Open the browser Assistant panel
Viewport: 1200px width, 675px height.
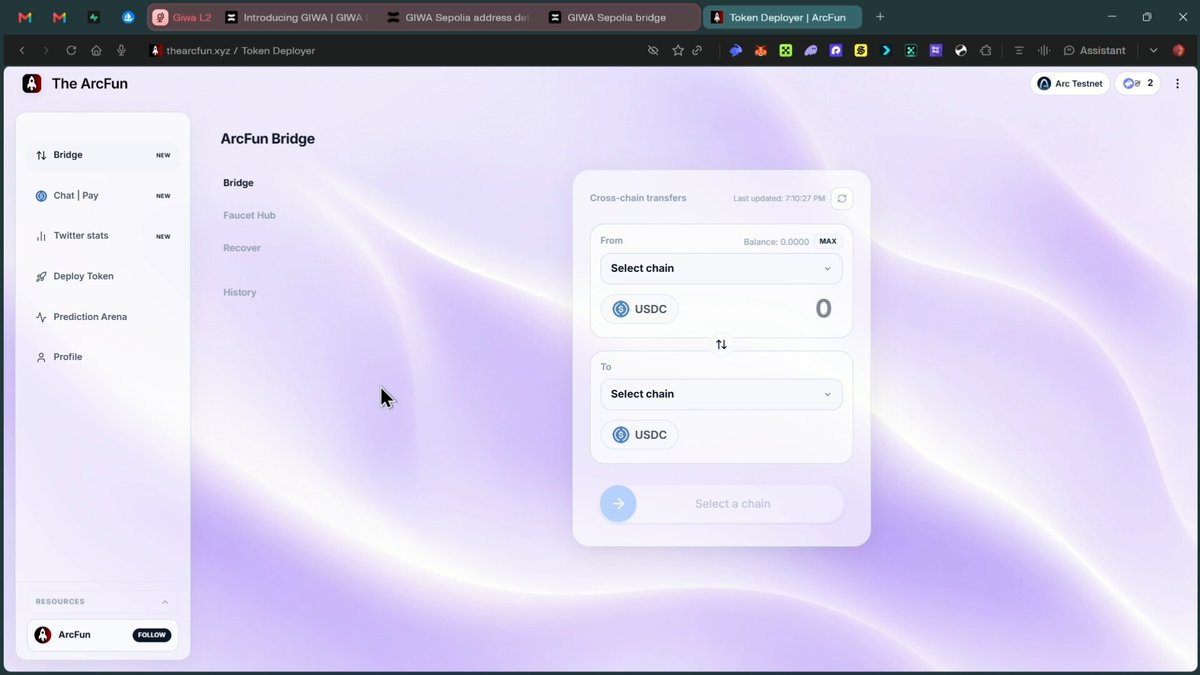tap(1094, 50)
